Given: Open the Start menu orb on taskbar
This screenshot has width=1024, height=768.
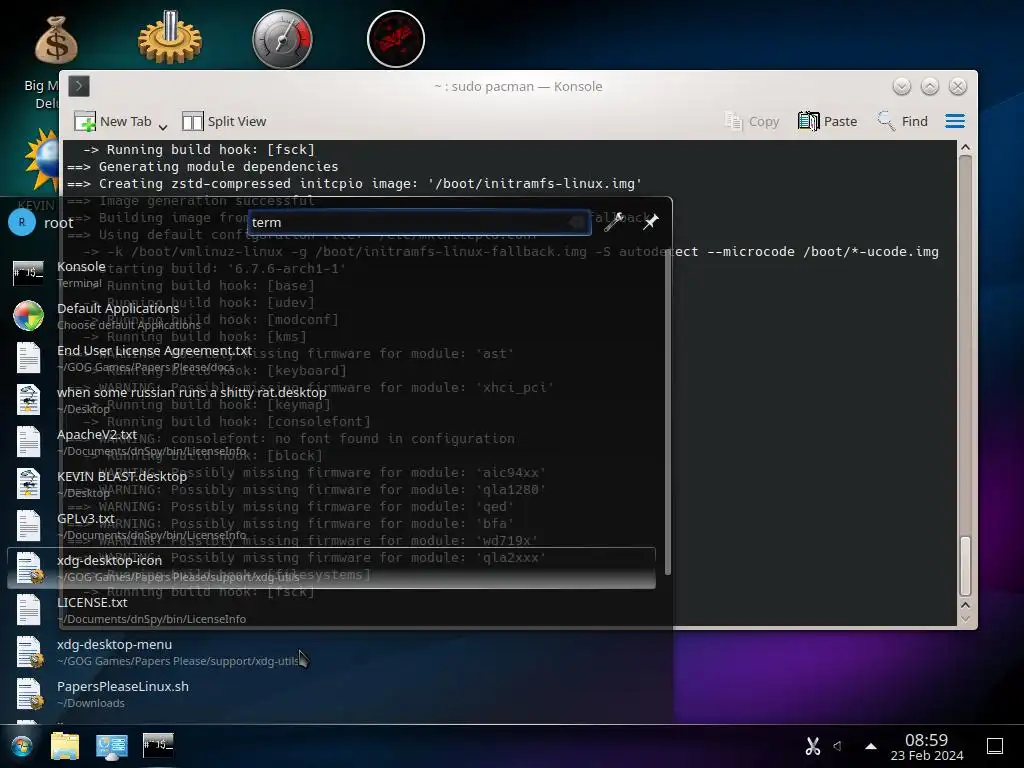Looking at the screenshot, I should point(21,746).
